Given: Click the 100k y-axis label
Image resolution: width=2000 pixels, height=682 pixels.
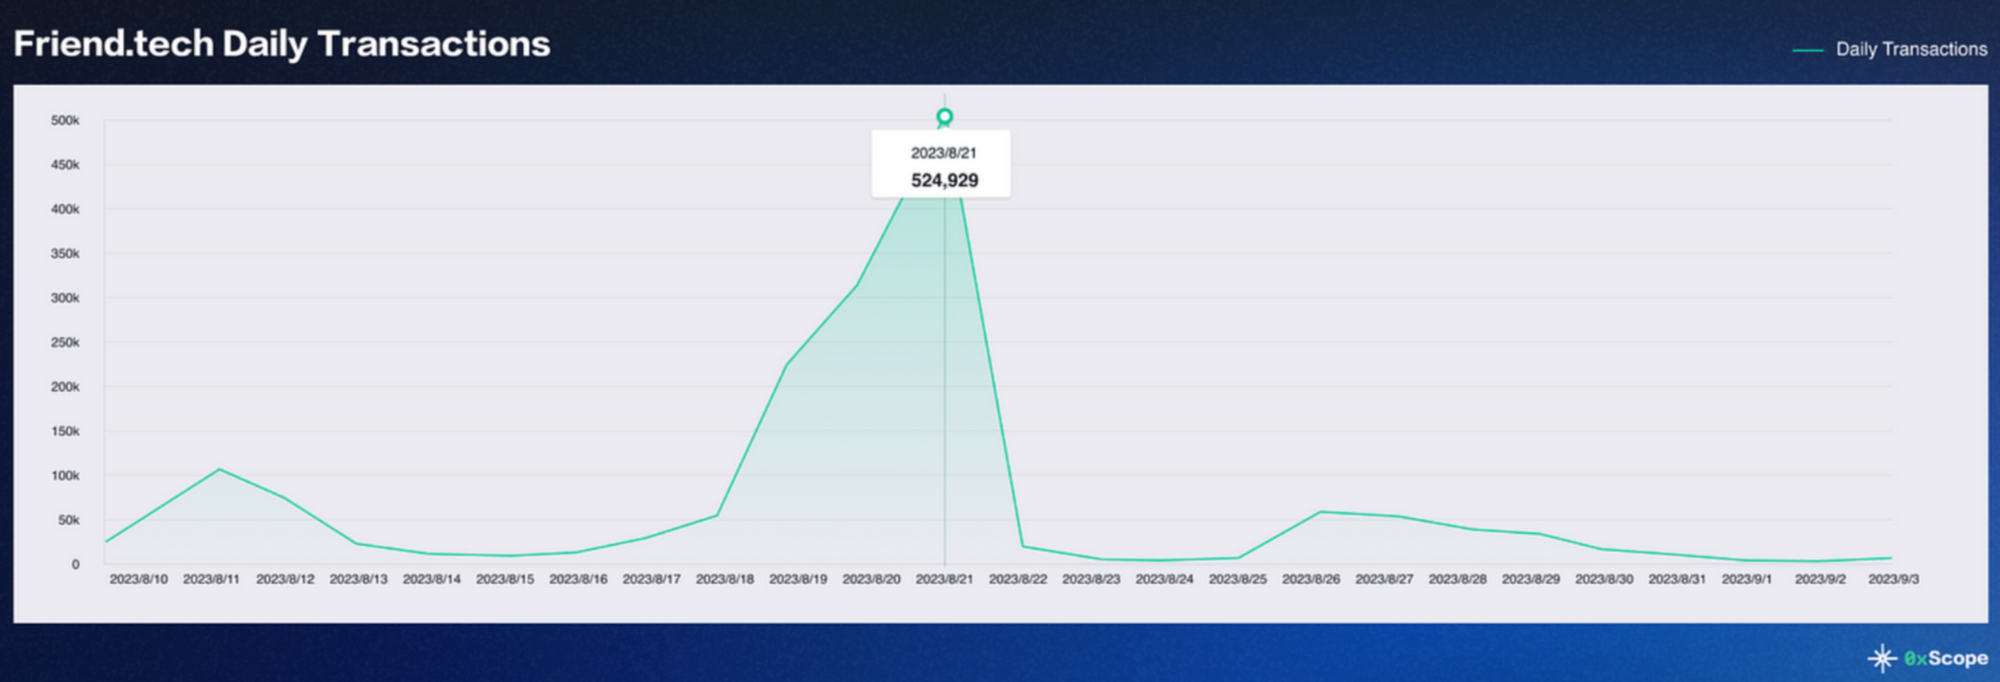Looking at the screenshot, I should (65, 476).
